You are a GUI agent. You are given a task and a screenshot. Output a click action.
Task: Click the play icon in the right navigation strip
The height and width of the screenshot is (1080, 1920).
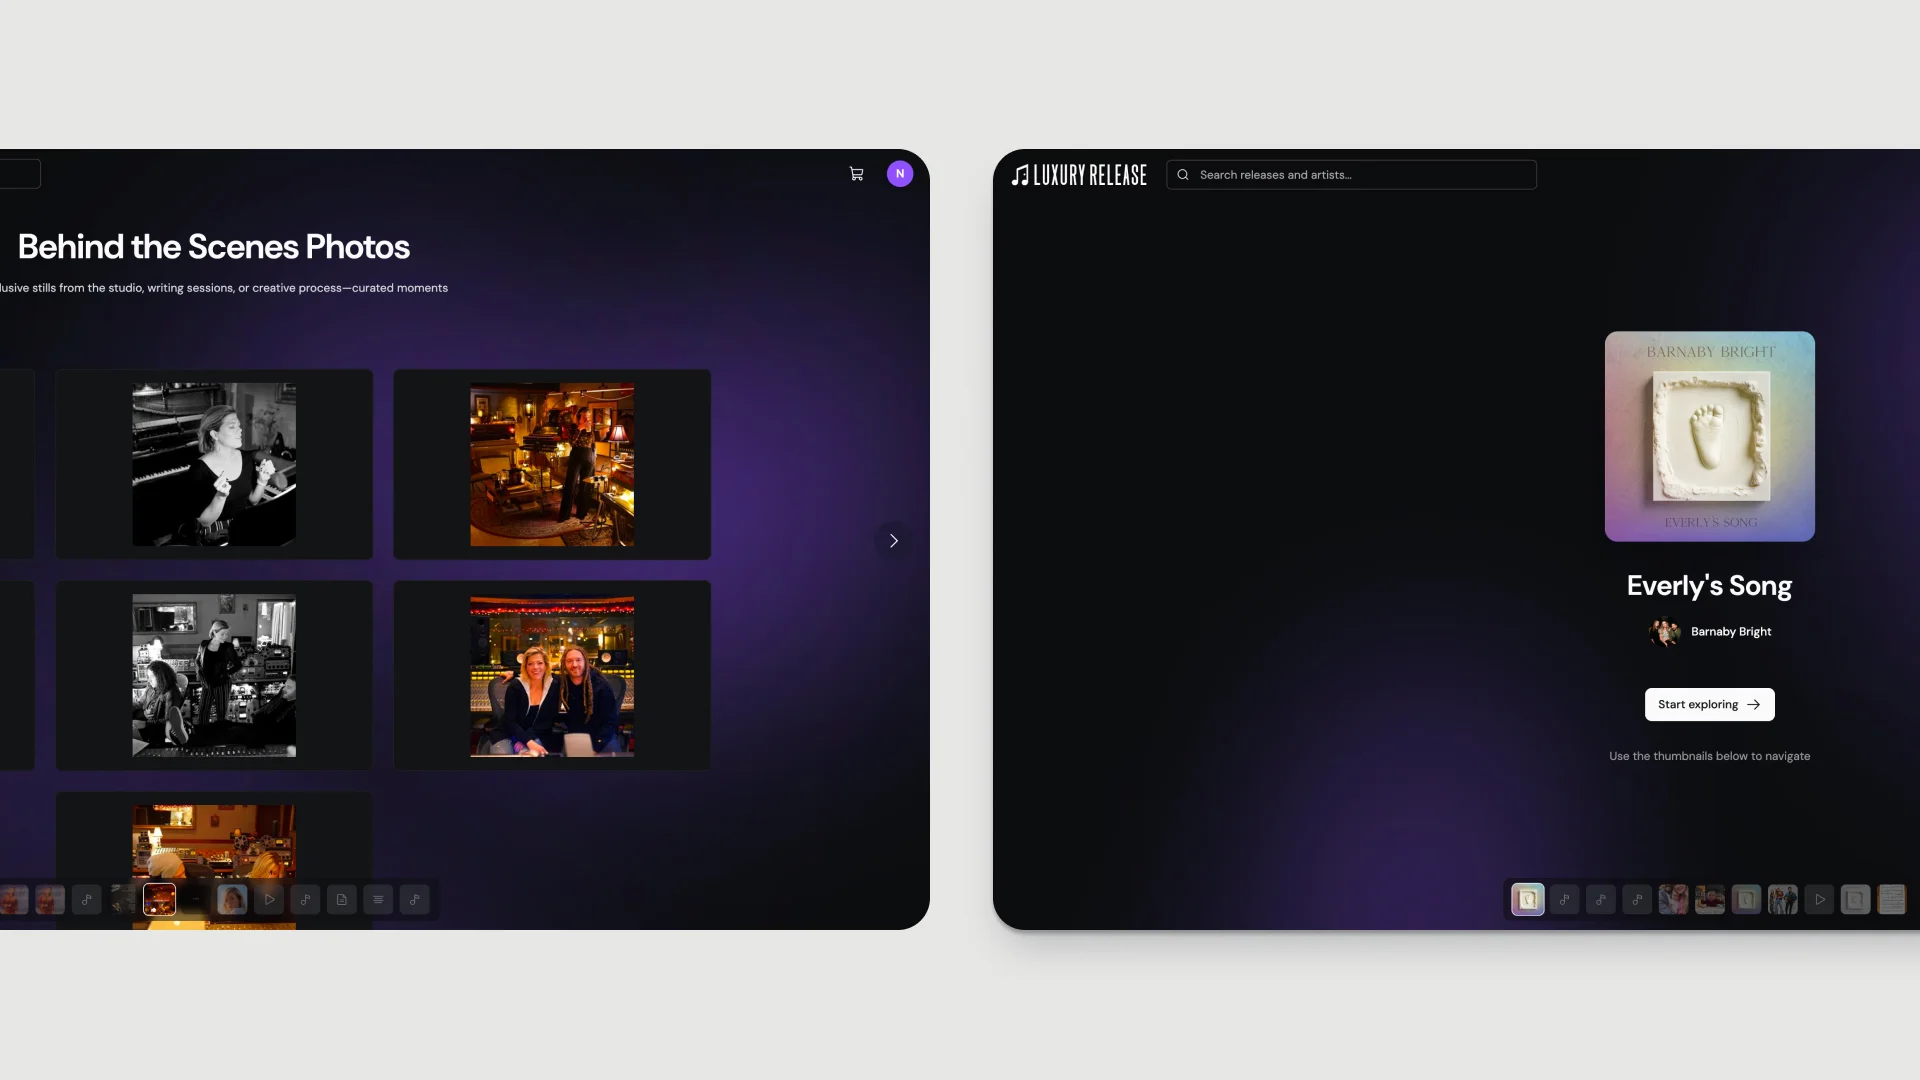tap(1819, 899)
